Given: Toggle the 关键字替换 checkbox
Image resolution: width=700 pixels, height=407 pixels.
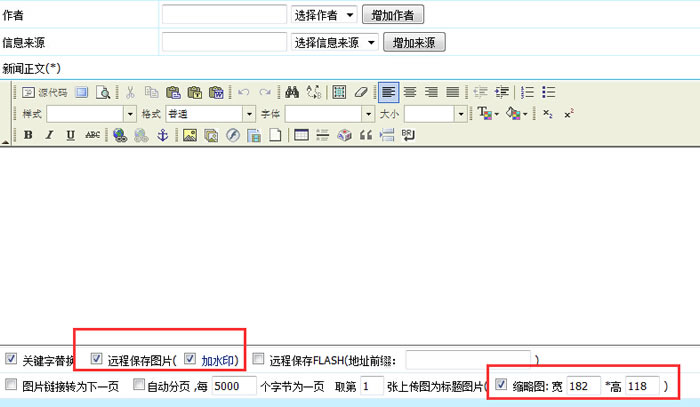Looking at the screenshot, I should pos(11,358).
